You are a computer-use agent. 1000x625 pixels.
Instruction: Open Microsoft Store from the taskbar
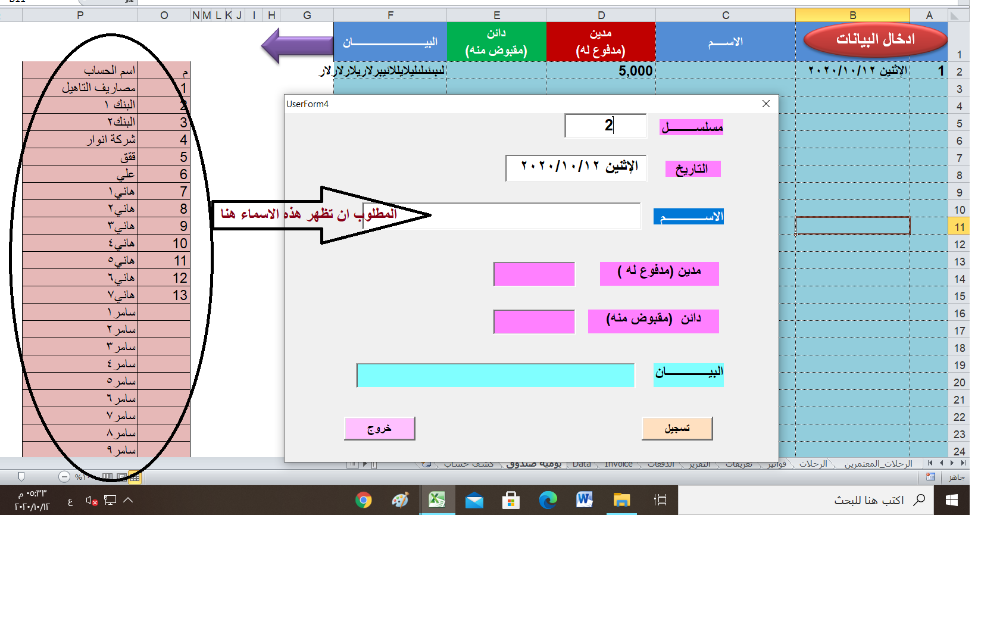point(511,501)
